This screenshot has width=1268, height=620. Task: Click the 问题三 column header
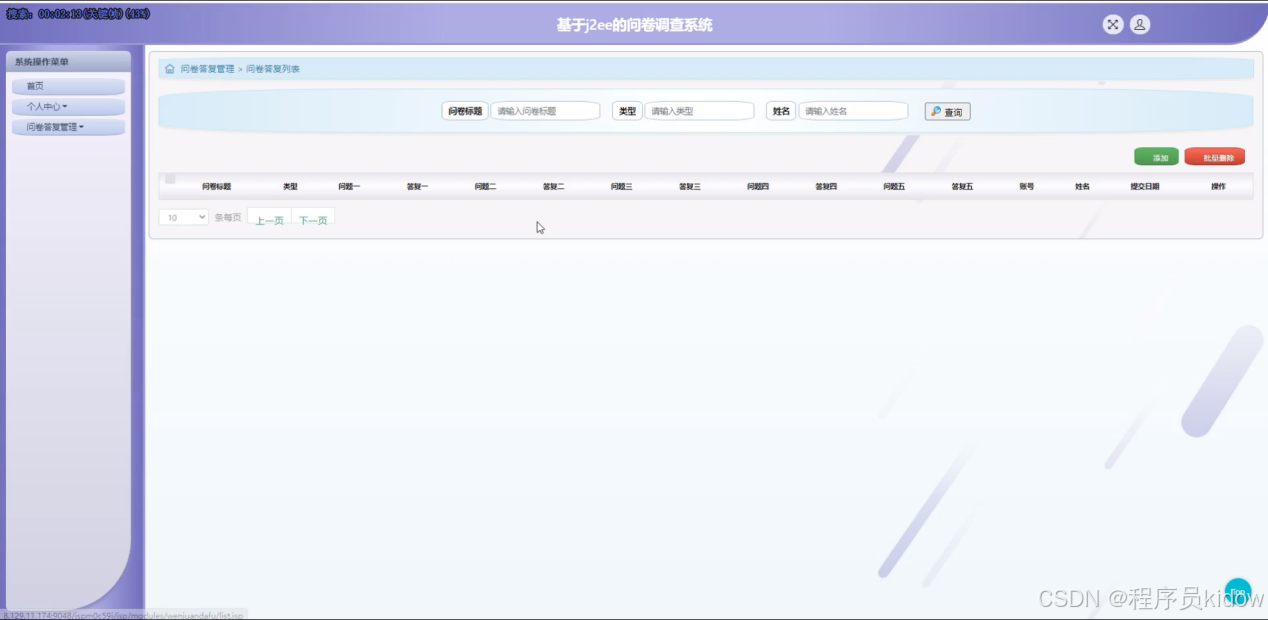(621, 187)
